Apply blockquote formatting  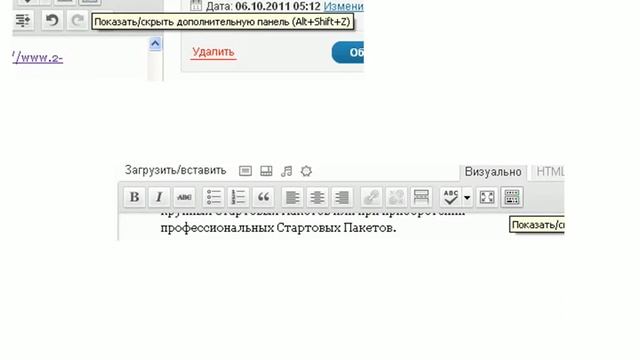pos(263,197)
